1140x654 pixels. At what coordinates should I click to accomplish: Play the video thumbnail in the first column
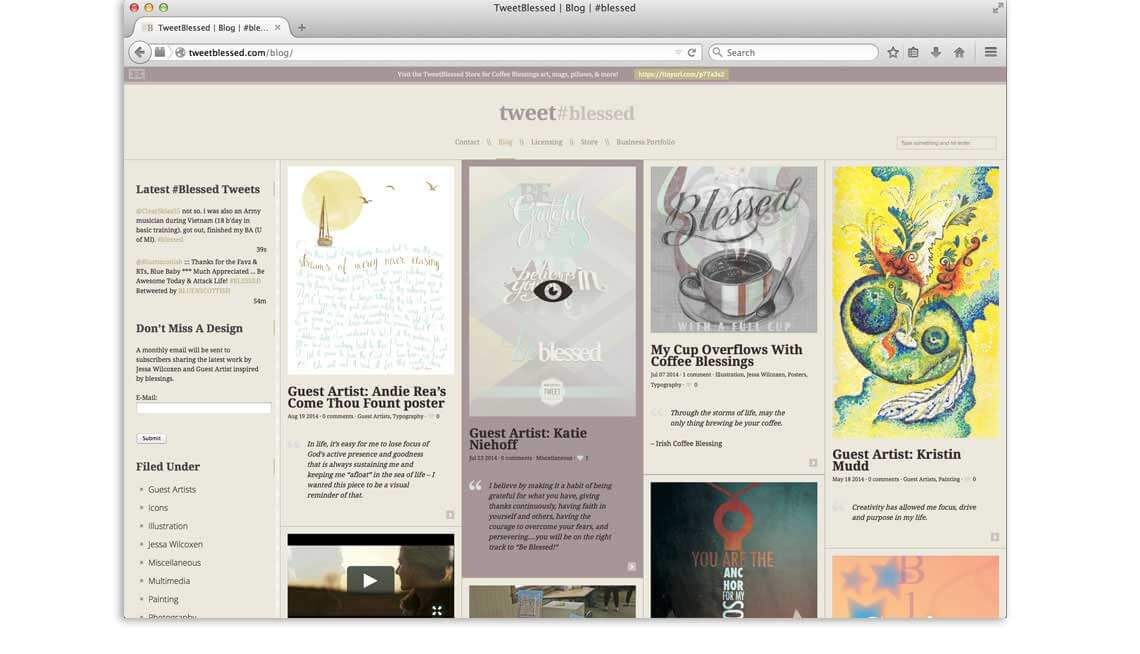(x=370, y=579)
